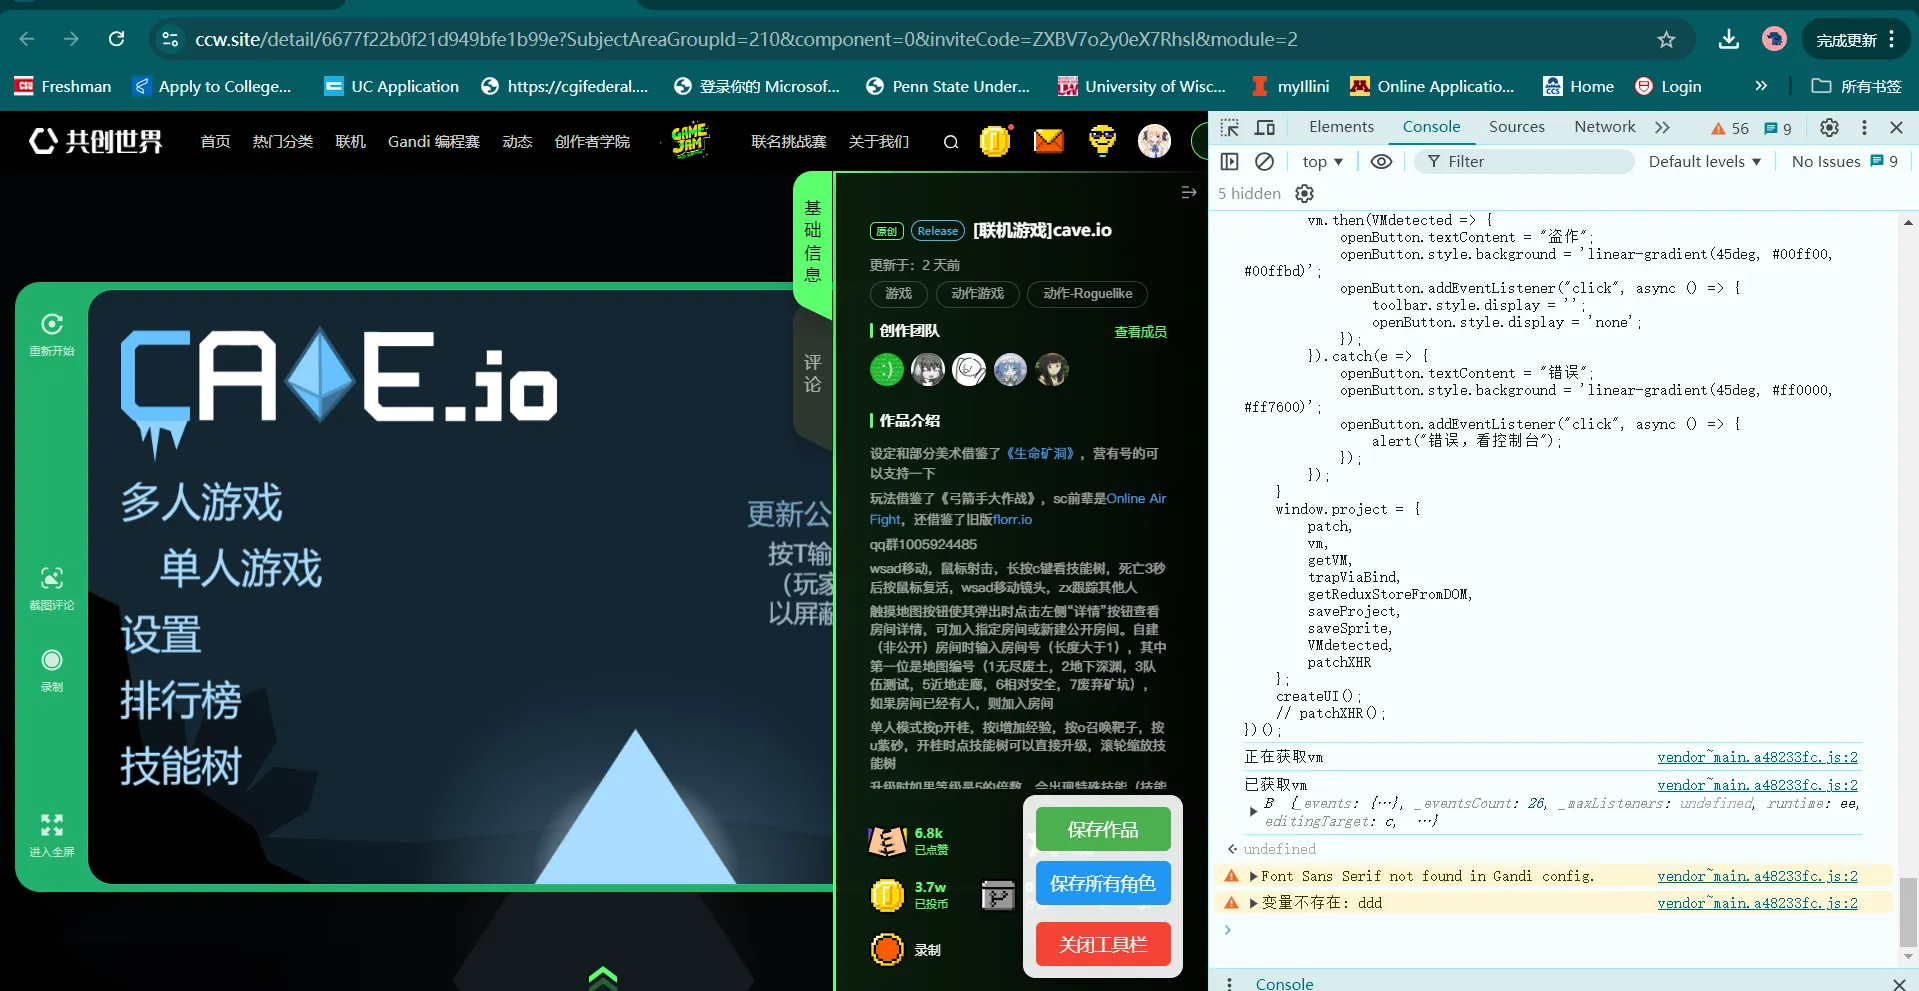Click the blue 保存所有角色 button
Screen dimensions: 1919x991
(1102, 884)
